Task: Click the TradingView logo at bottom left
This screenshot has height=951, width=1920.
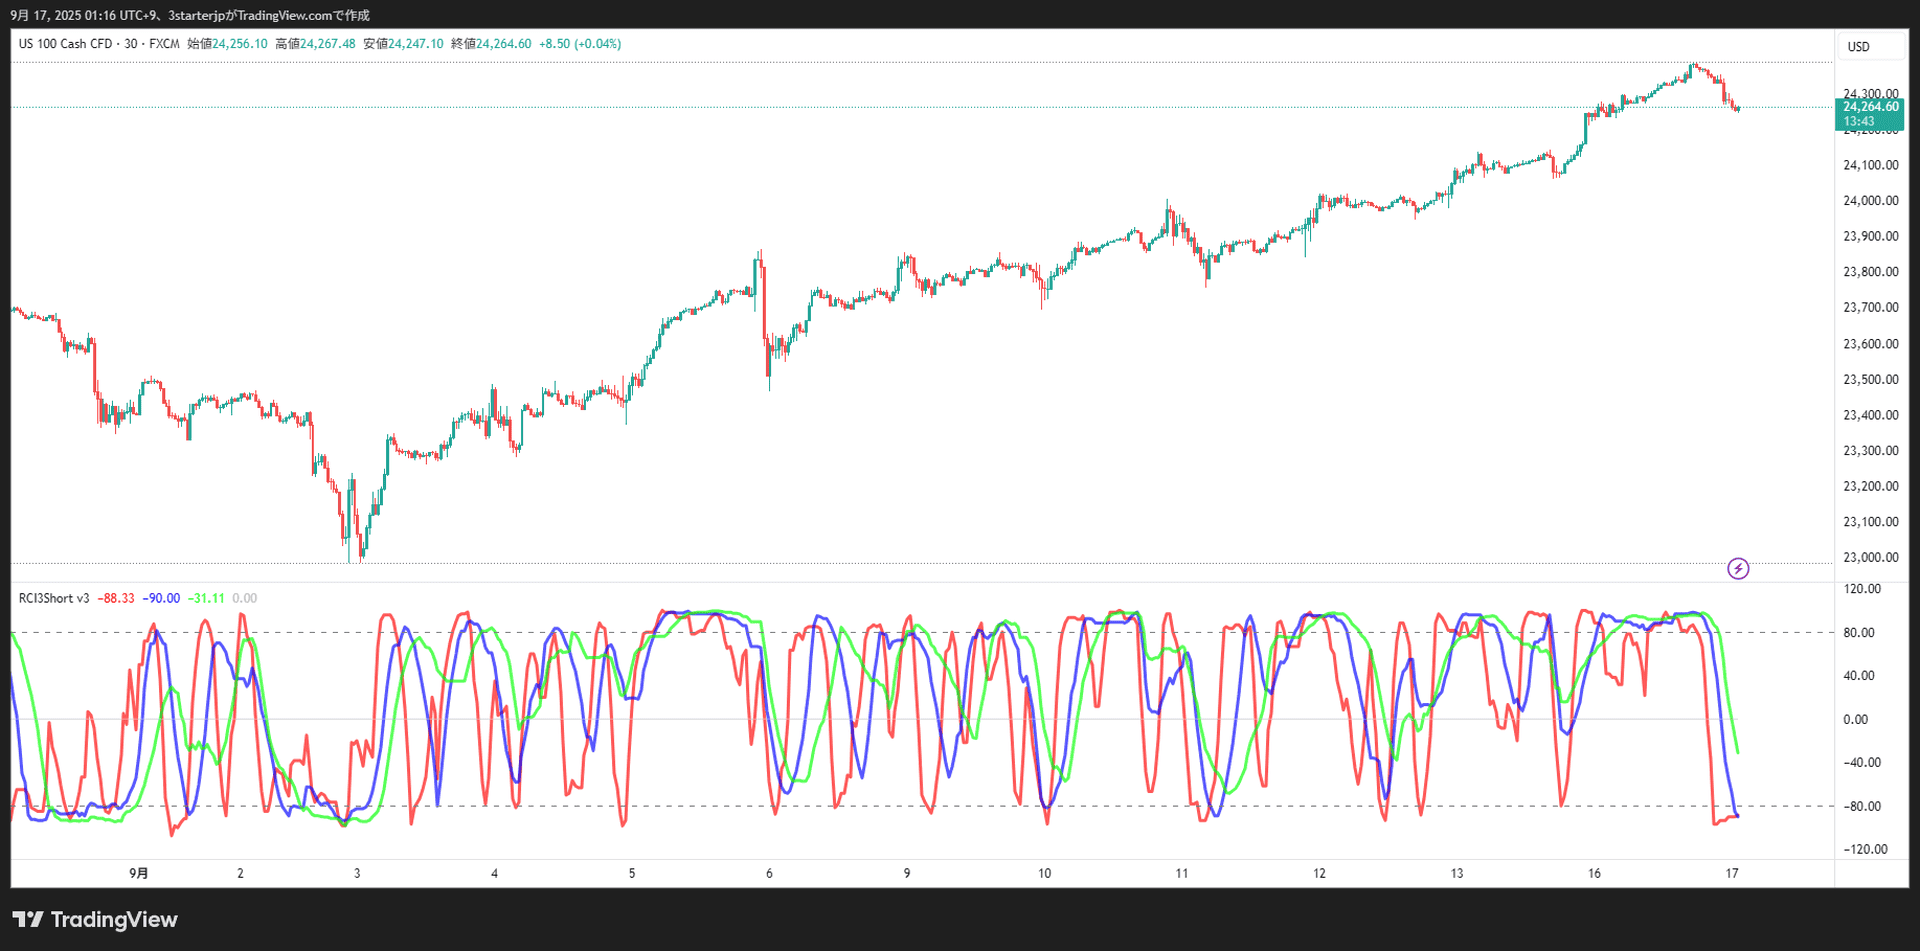Action: pyautogui.click(x=95, y=919)
